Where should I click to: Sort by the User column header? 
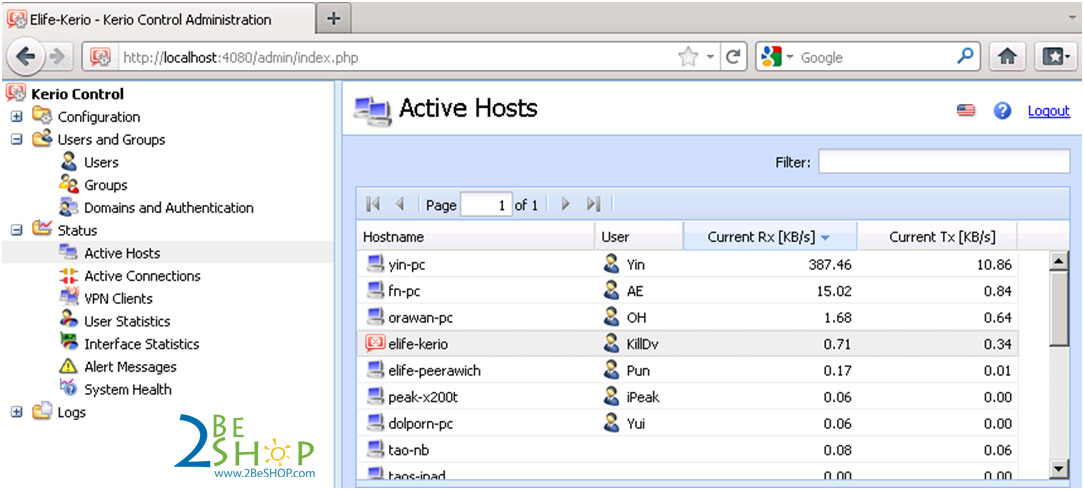point(639,237)
